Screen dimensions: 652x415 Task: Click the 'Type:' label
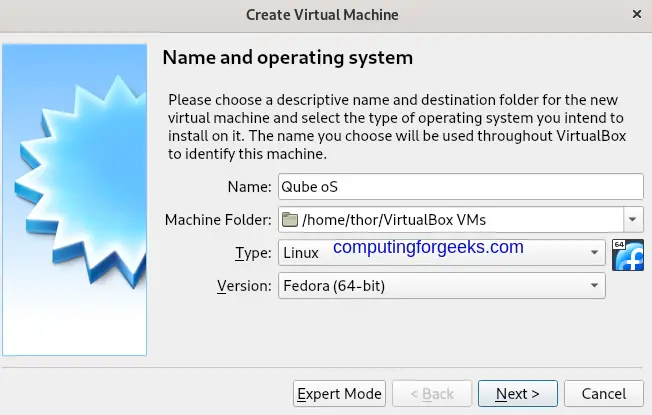coord(253,253)
